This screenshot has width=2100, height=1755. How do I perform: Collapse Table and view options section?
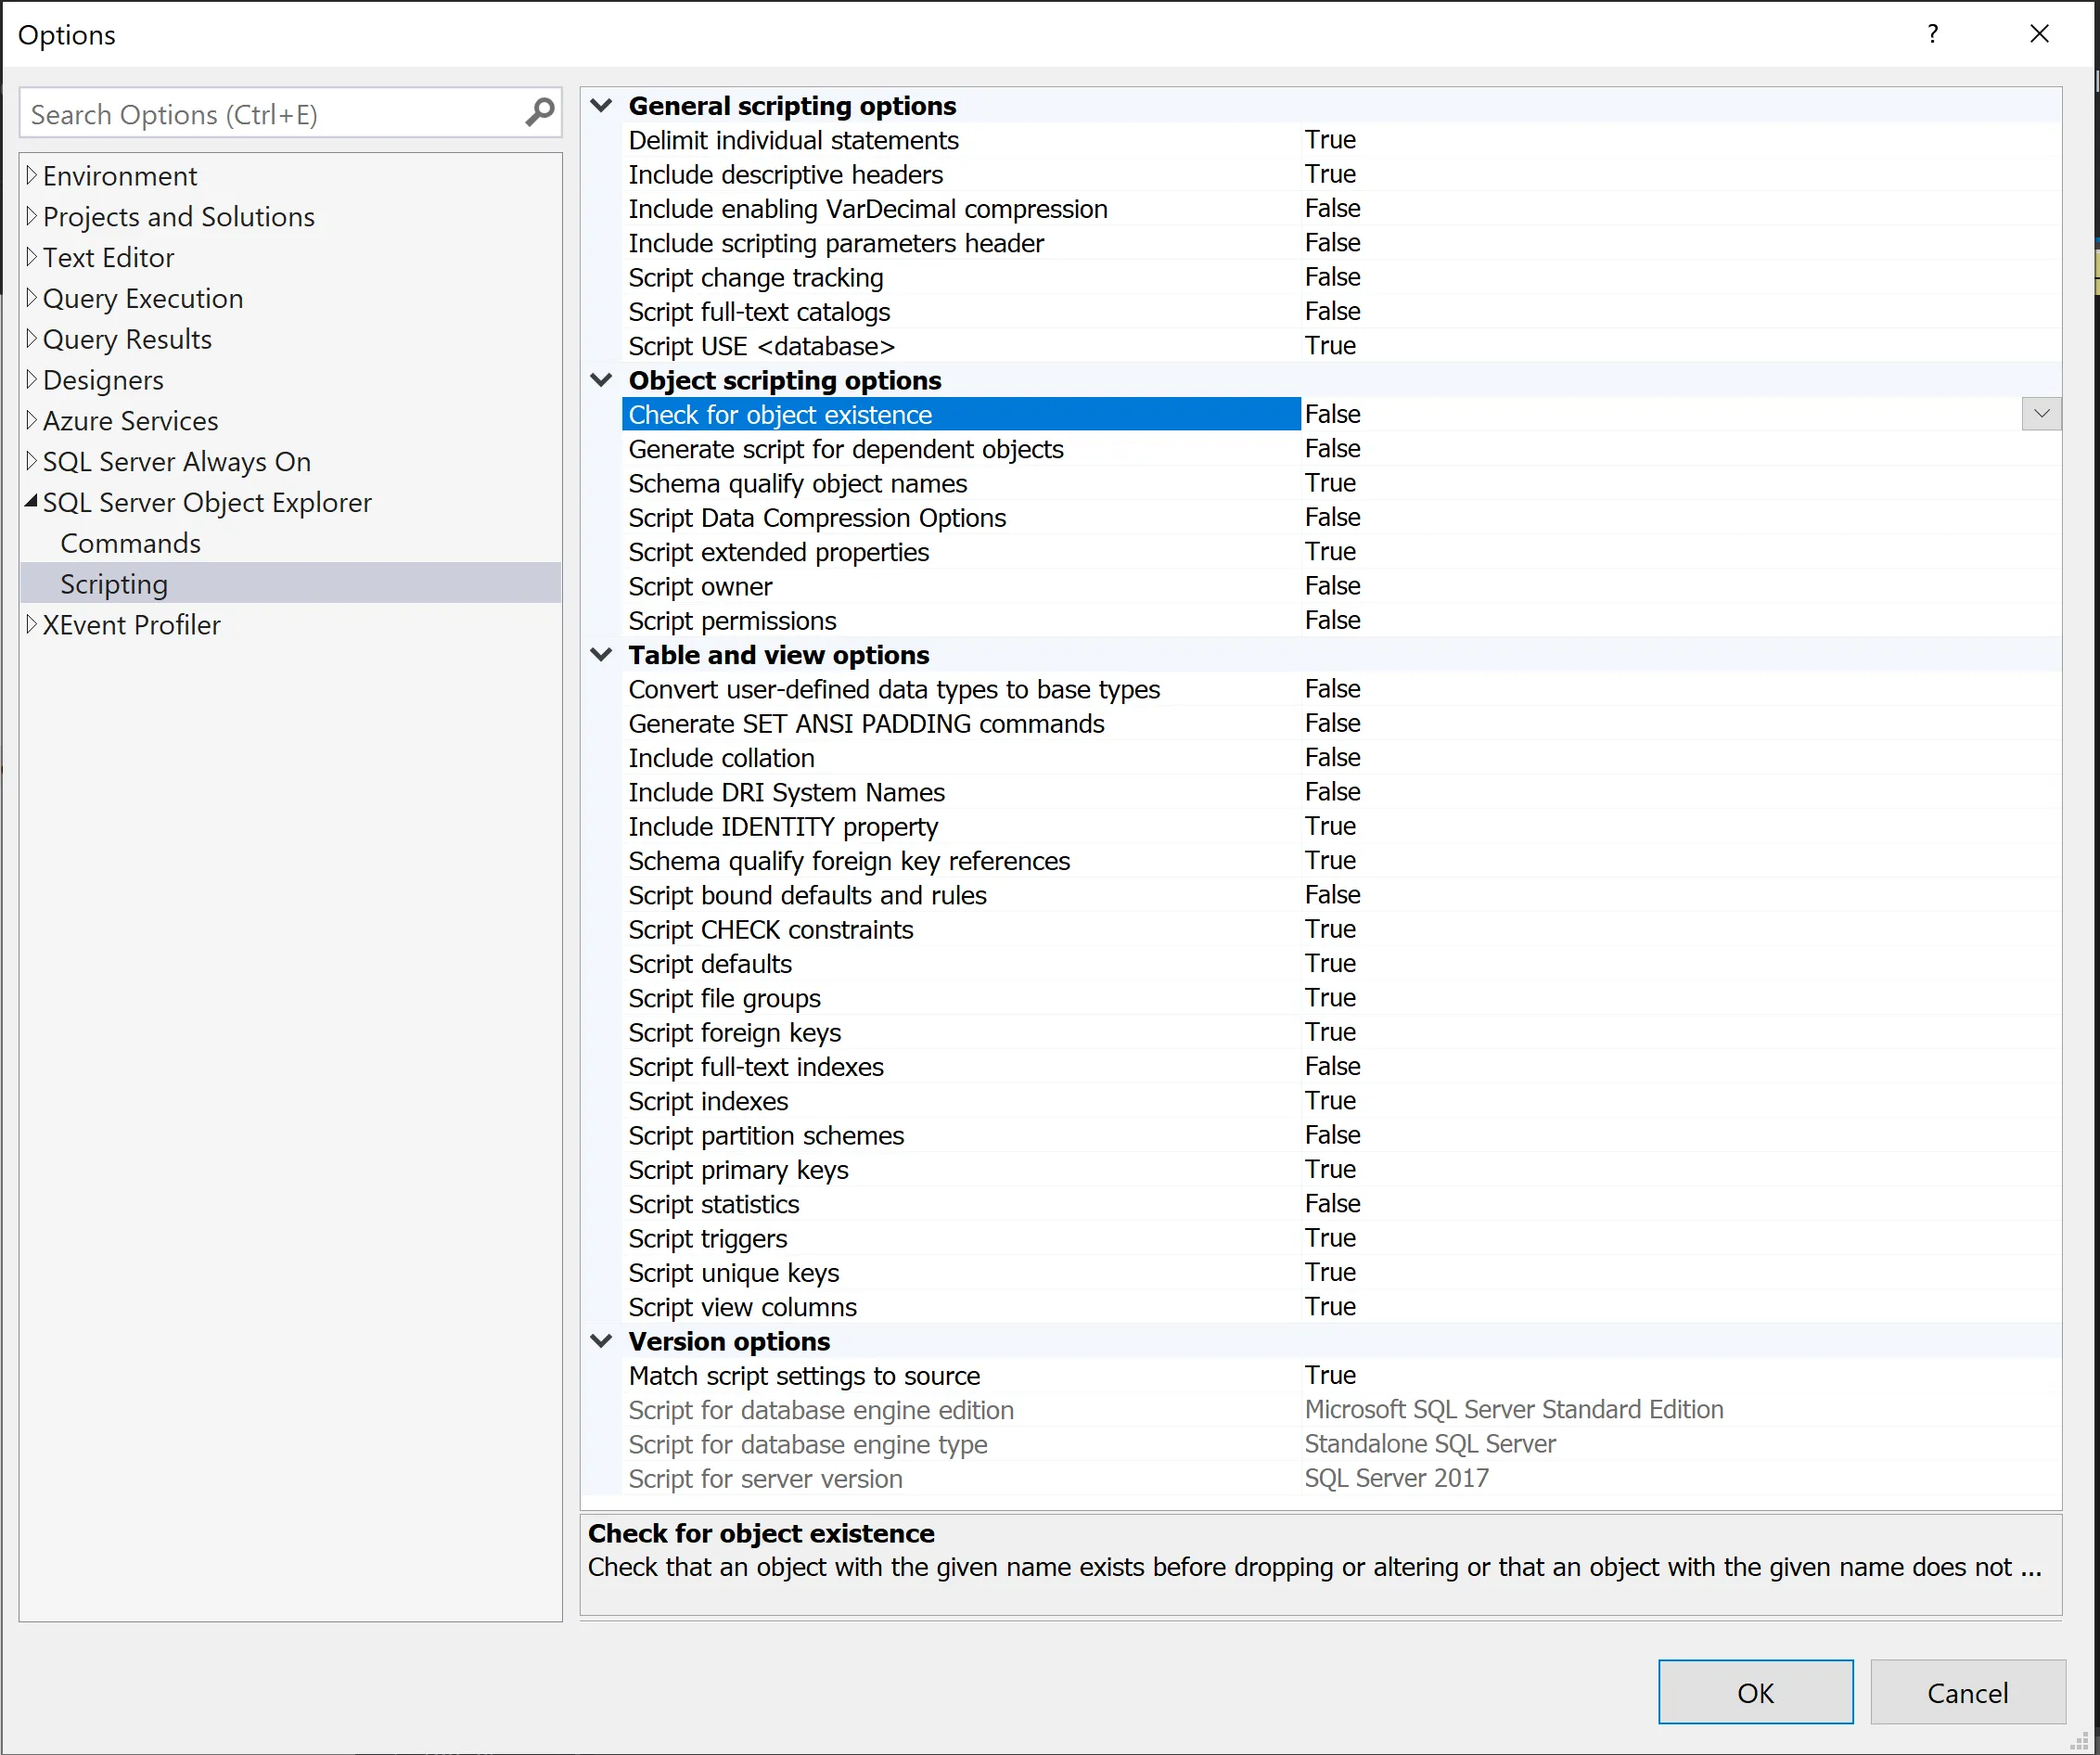click(601, 655)
